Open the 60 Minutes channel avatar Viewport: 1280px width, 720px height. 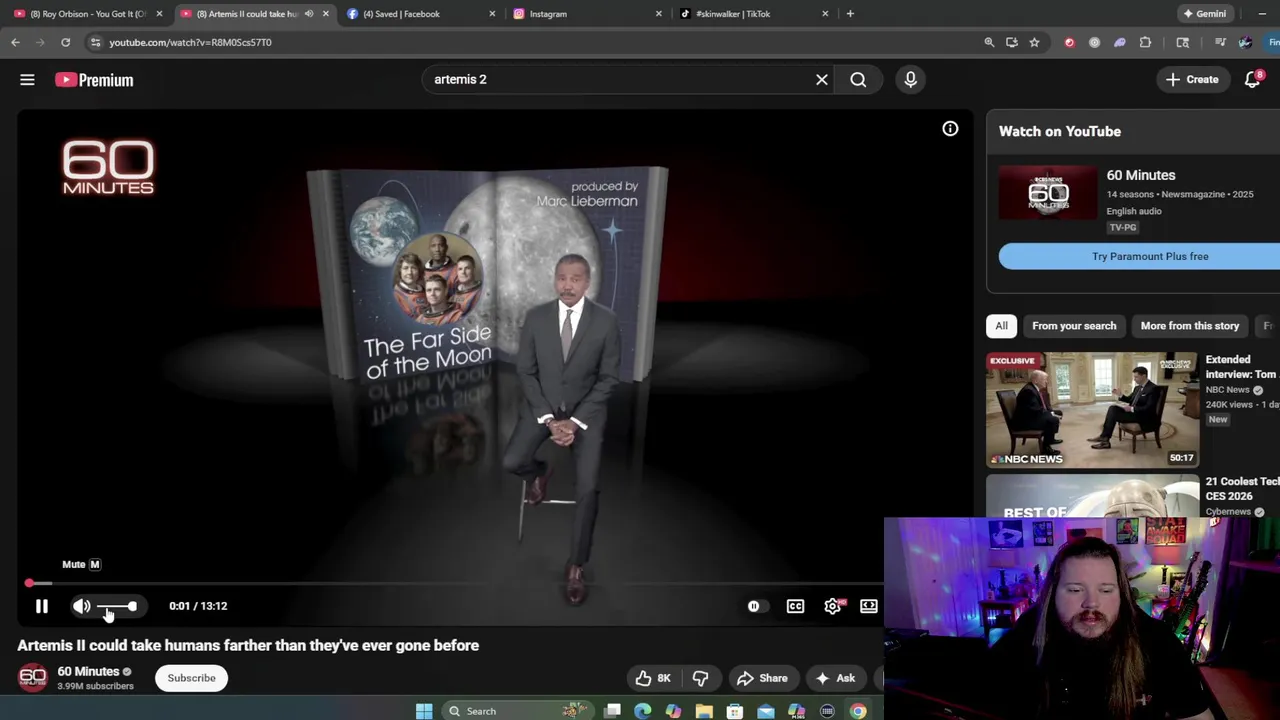coord(33,678)
